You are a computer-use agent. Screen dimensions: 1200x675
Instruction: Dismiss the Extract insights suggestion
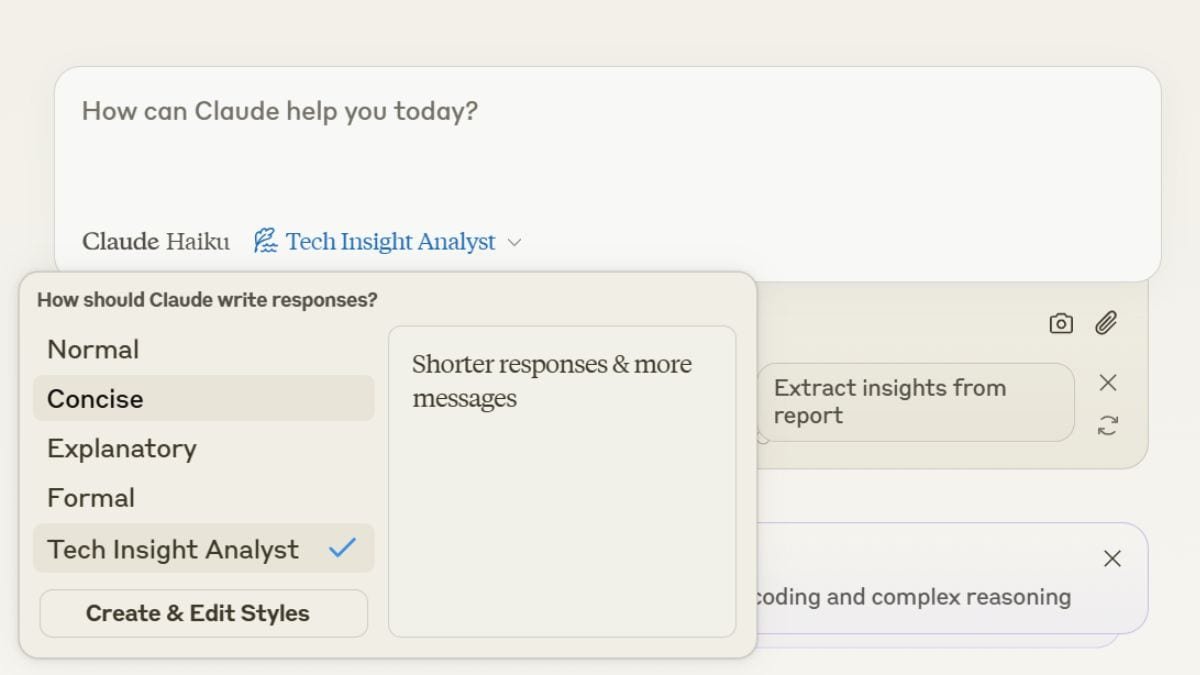click(x=1107, y=383)
